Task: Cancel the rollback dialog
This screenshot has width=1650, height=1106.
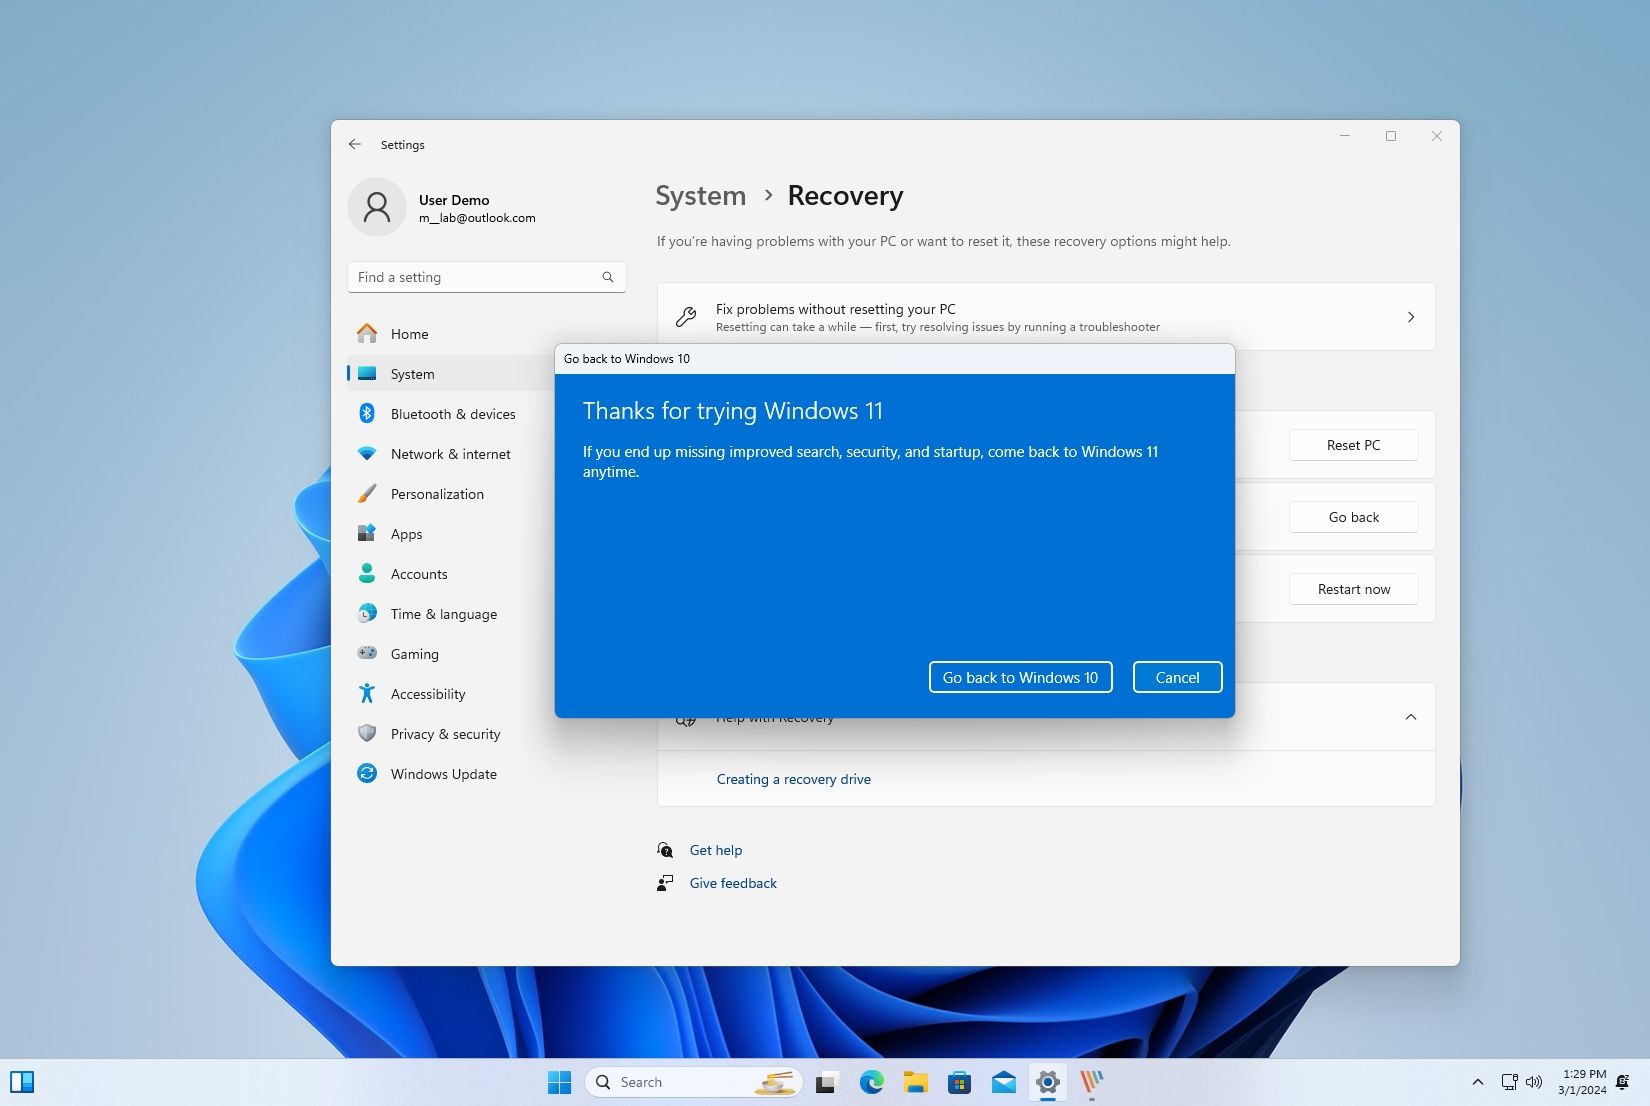Action: coord(1177,677)
